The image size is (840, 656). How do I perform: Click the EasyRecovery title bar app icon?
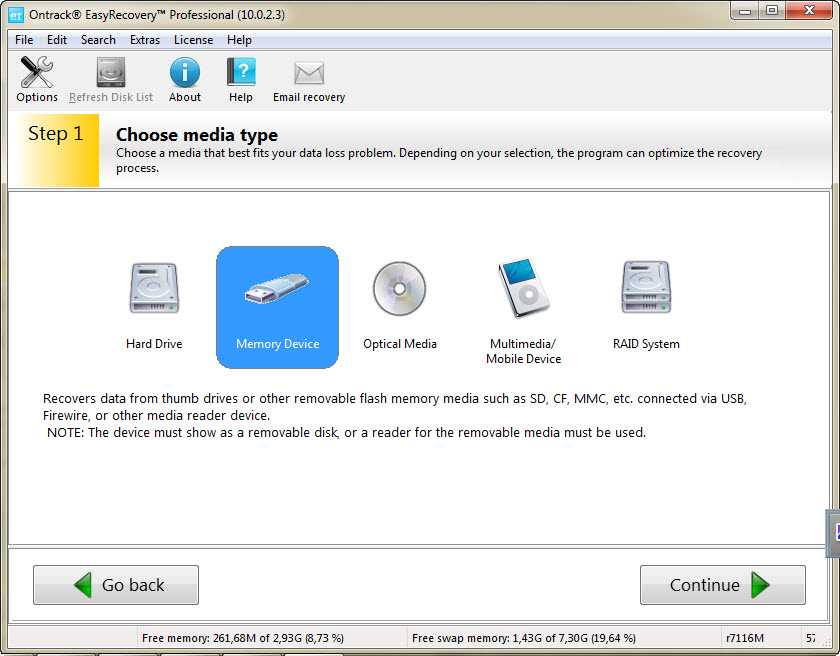click(x=16, y=15)
